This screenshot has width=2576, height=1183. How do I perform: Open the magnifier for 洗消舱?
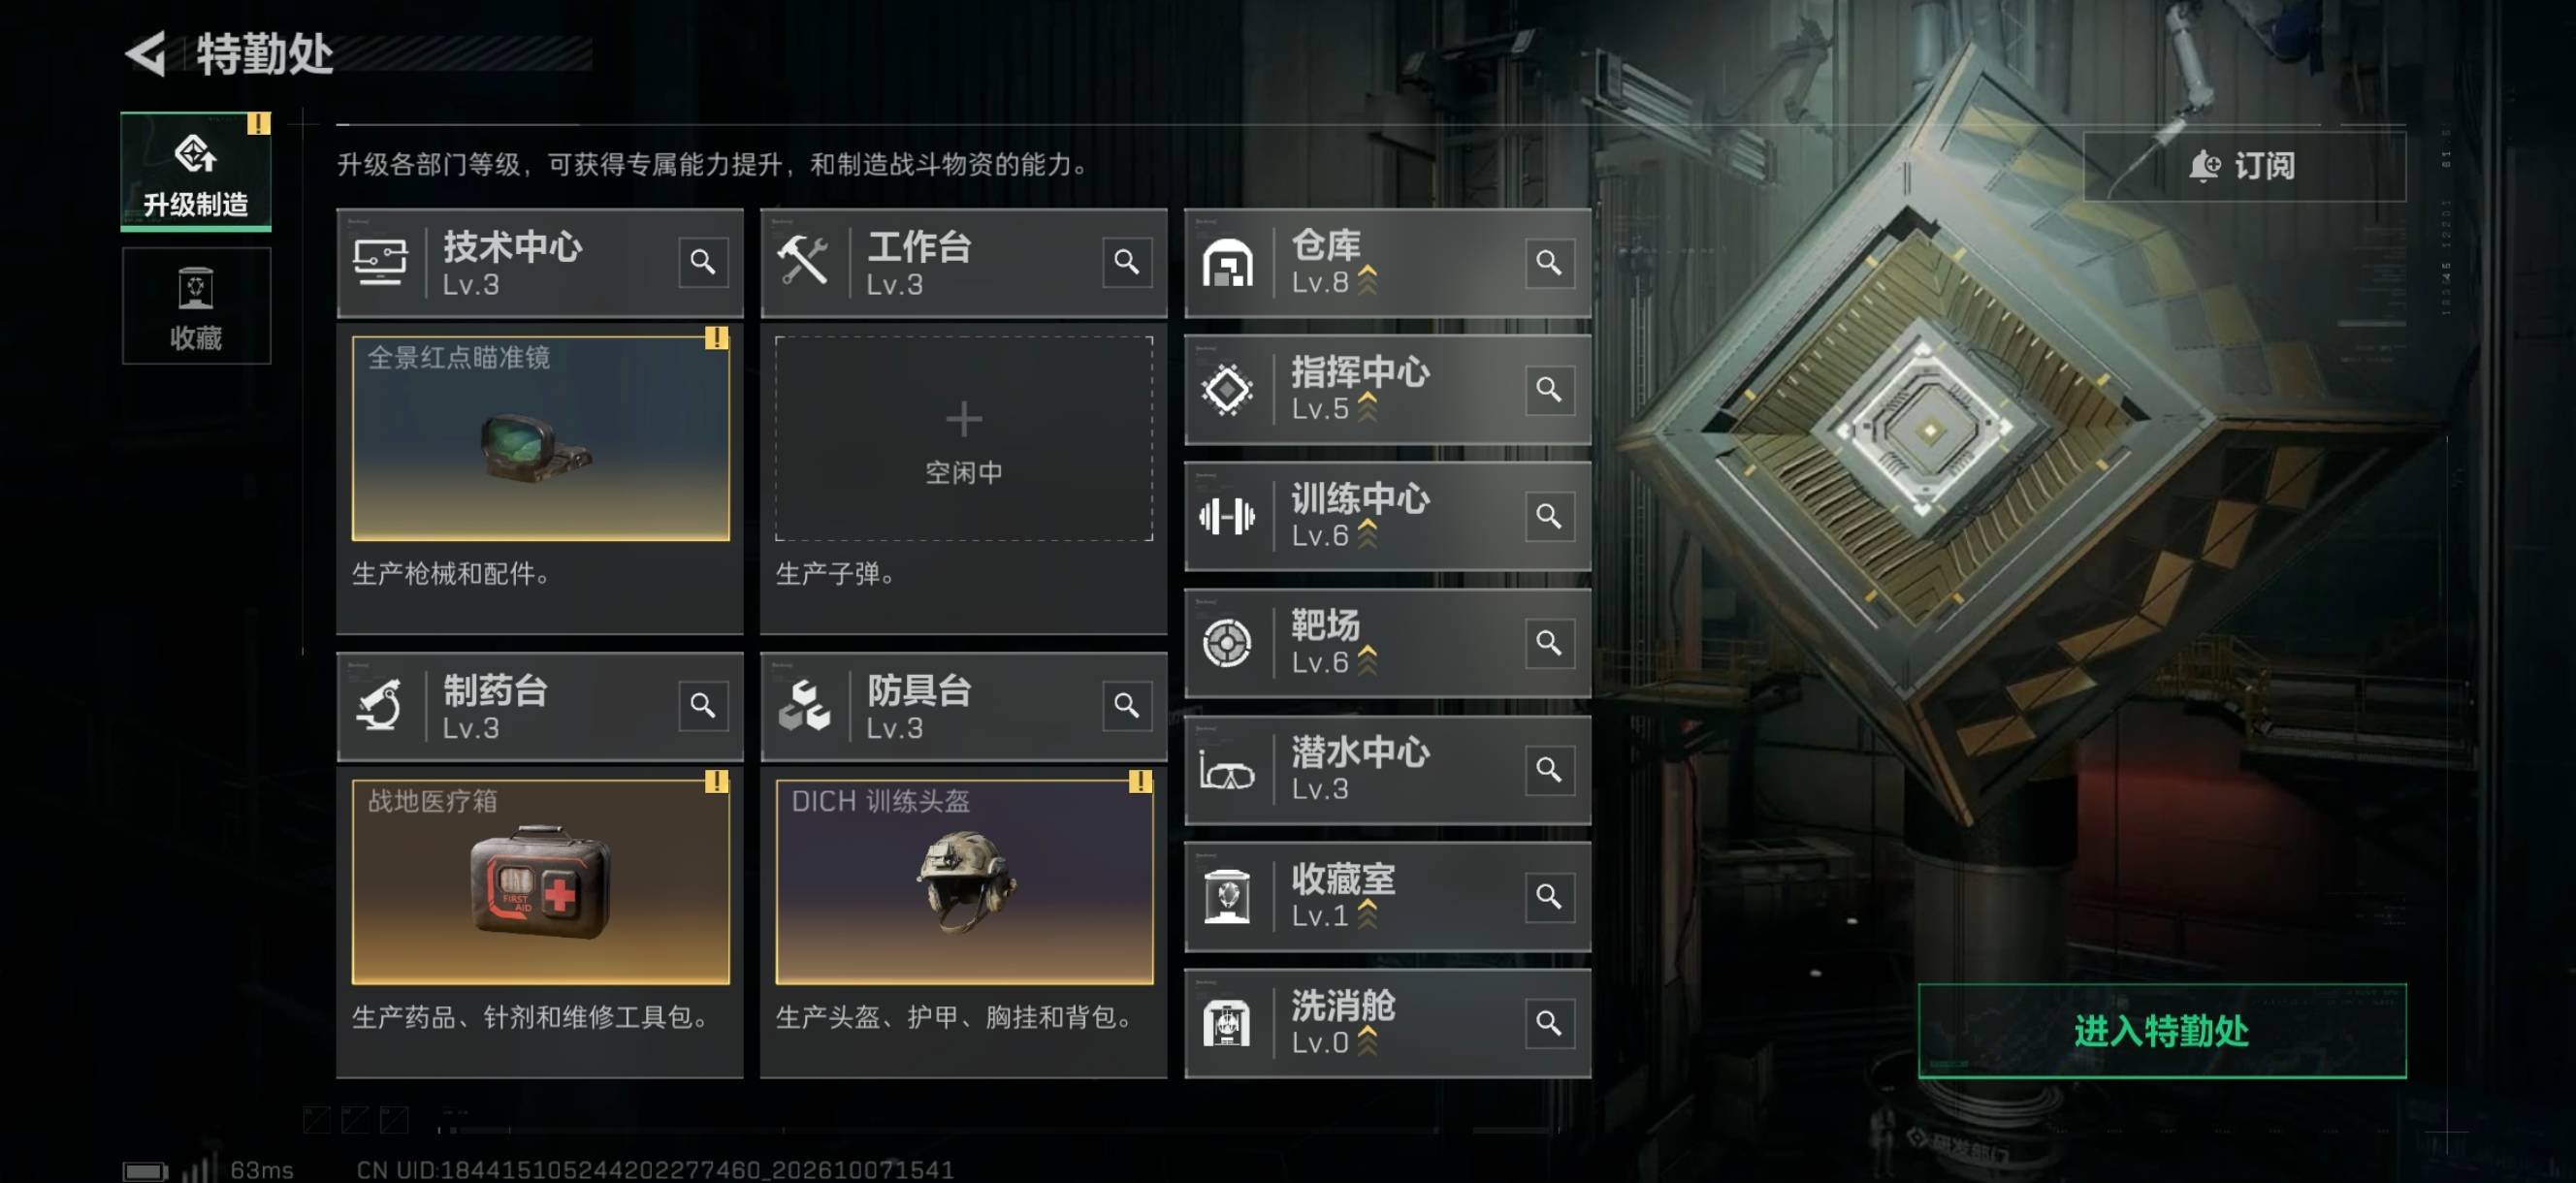pos(1549,1023)
